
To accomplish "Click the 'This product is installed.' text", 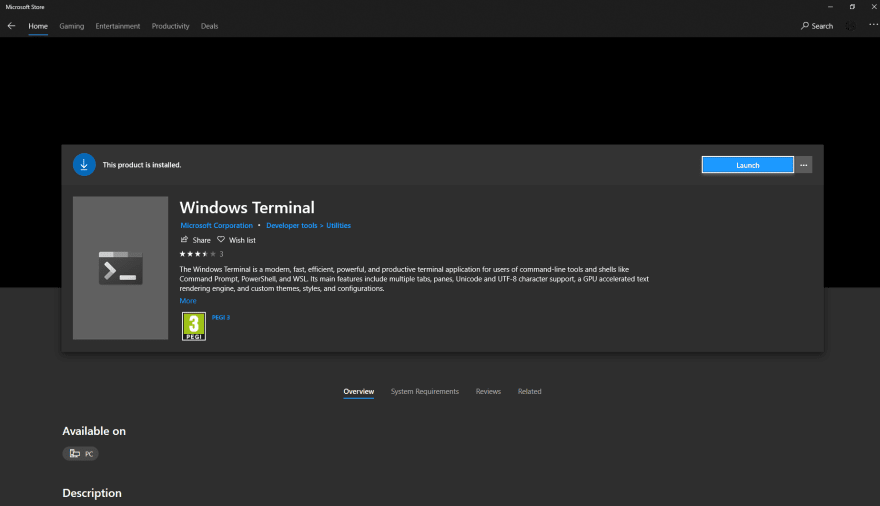I will click(141, 165).
